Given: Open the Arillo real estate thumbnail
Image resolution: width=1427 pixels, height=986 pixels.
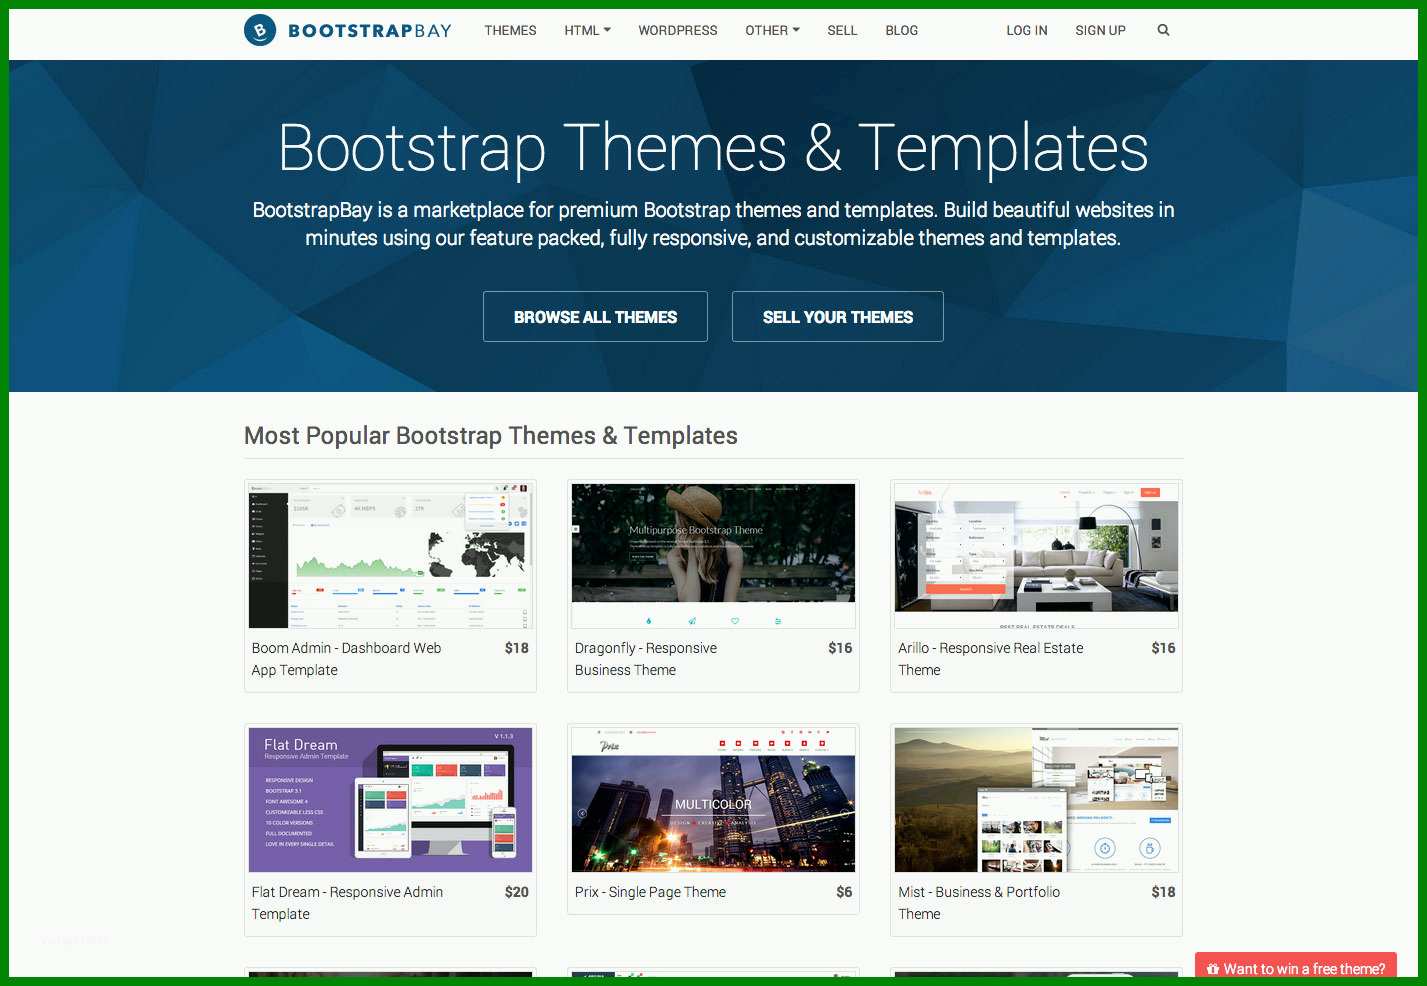Looking at the screenshot, I should pos(1036,556).
